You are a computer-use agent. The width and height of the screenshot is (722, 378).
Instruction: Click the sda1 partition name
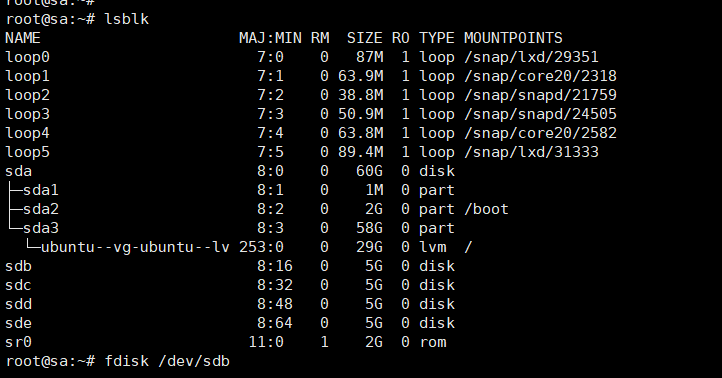click(41, 190)
